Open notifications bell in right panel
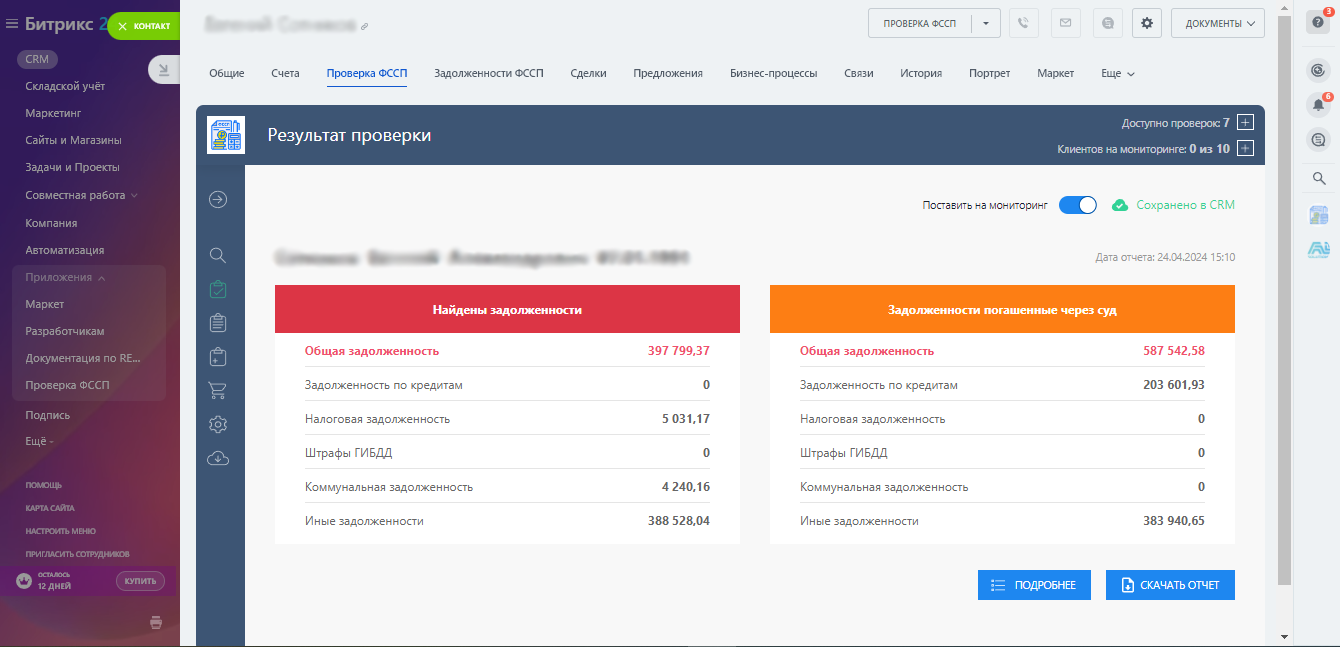This screenshot has height=647, width=1340. tap(1318, 105)
